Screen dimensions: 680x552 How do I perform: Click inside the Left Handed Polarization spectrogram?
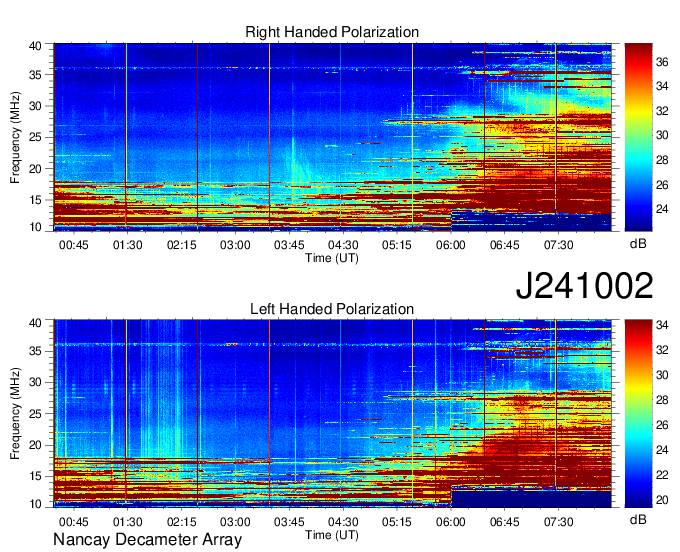333,414
